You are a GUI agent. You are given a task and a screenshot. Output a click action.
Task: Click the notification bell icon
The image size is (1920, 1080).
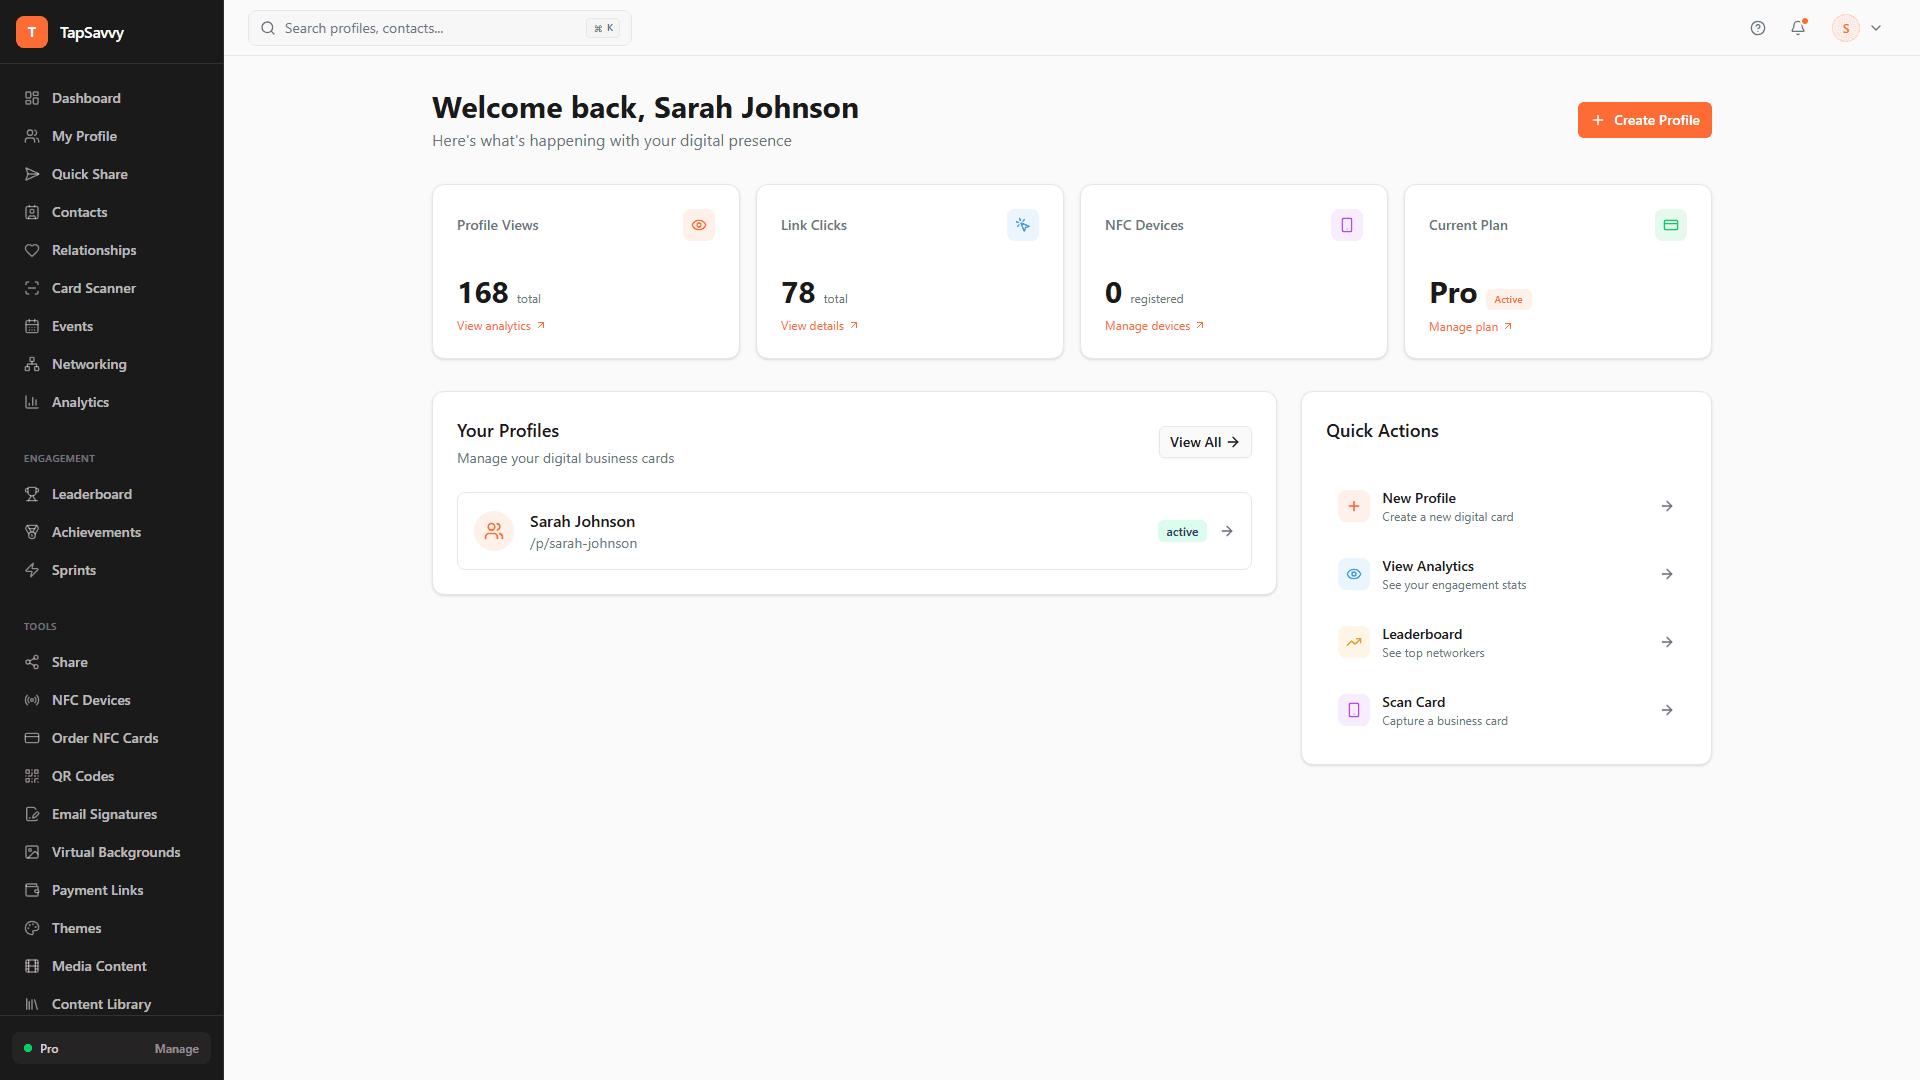pyautogui.click(x=1797, y=28)
